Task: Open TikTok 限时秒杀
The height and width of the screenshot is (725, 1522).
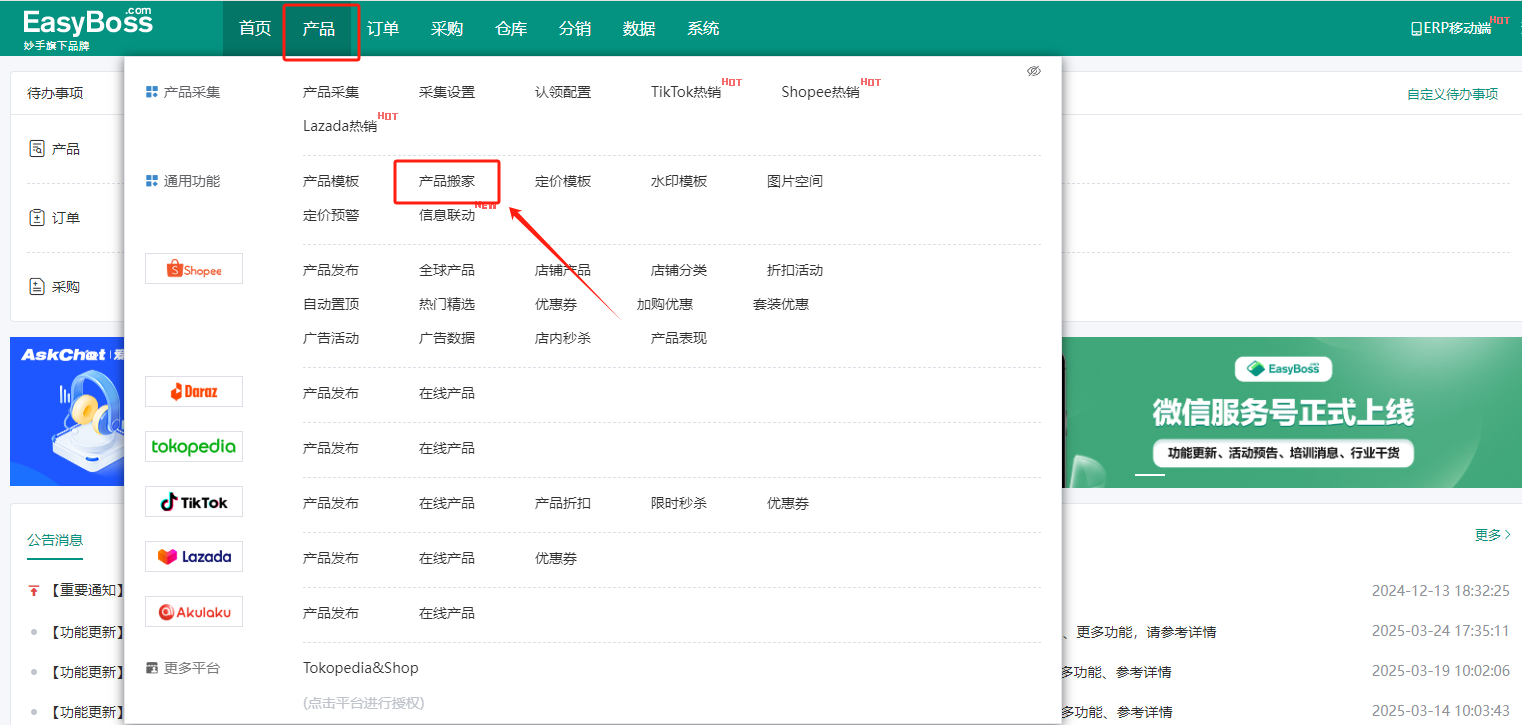Action: coord(679,503)
